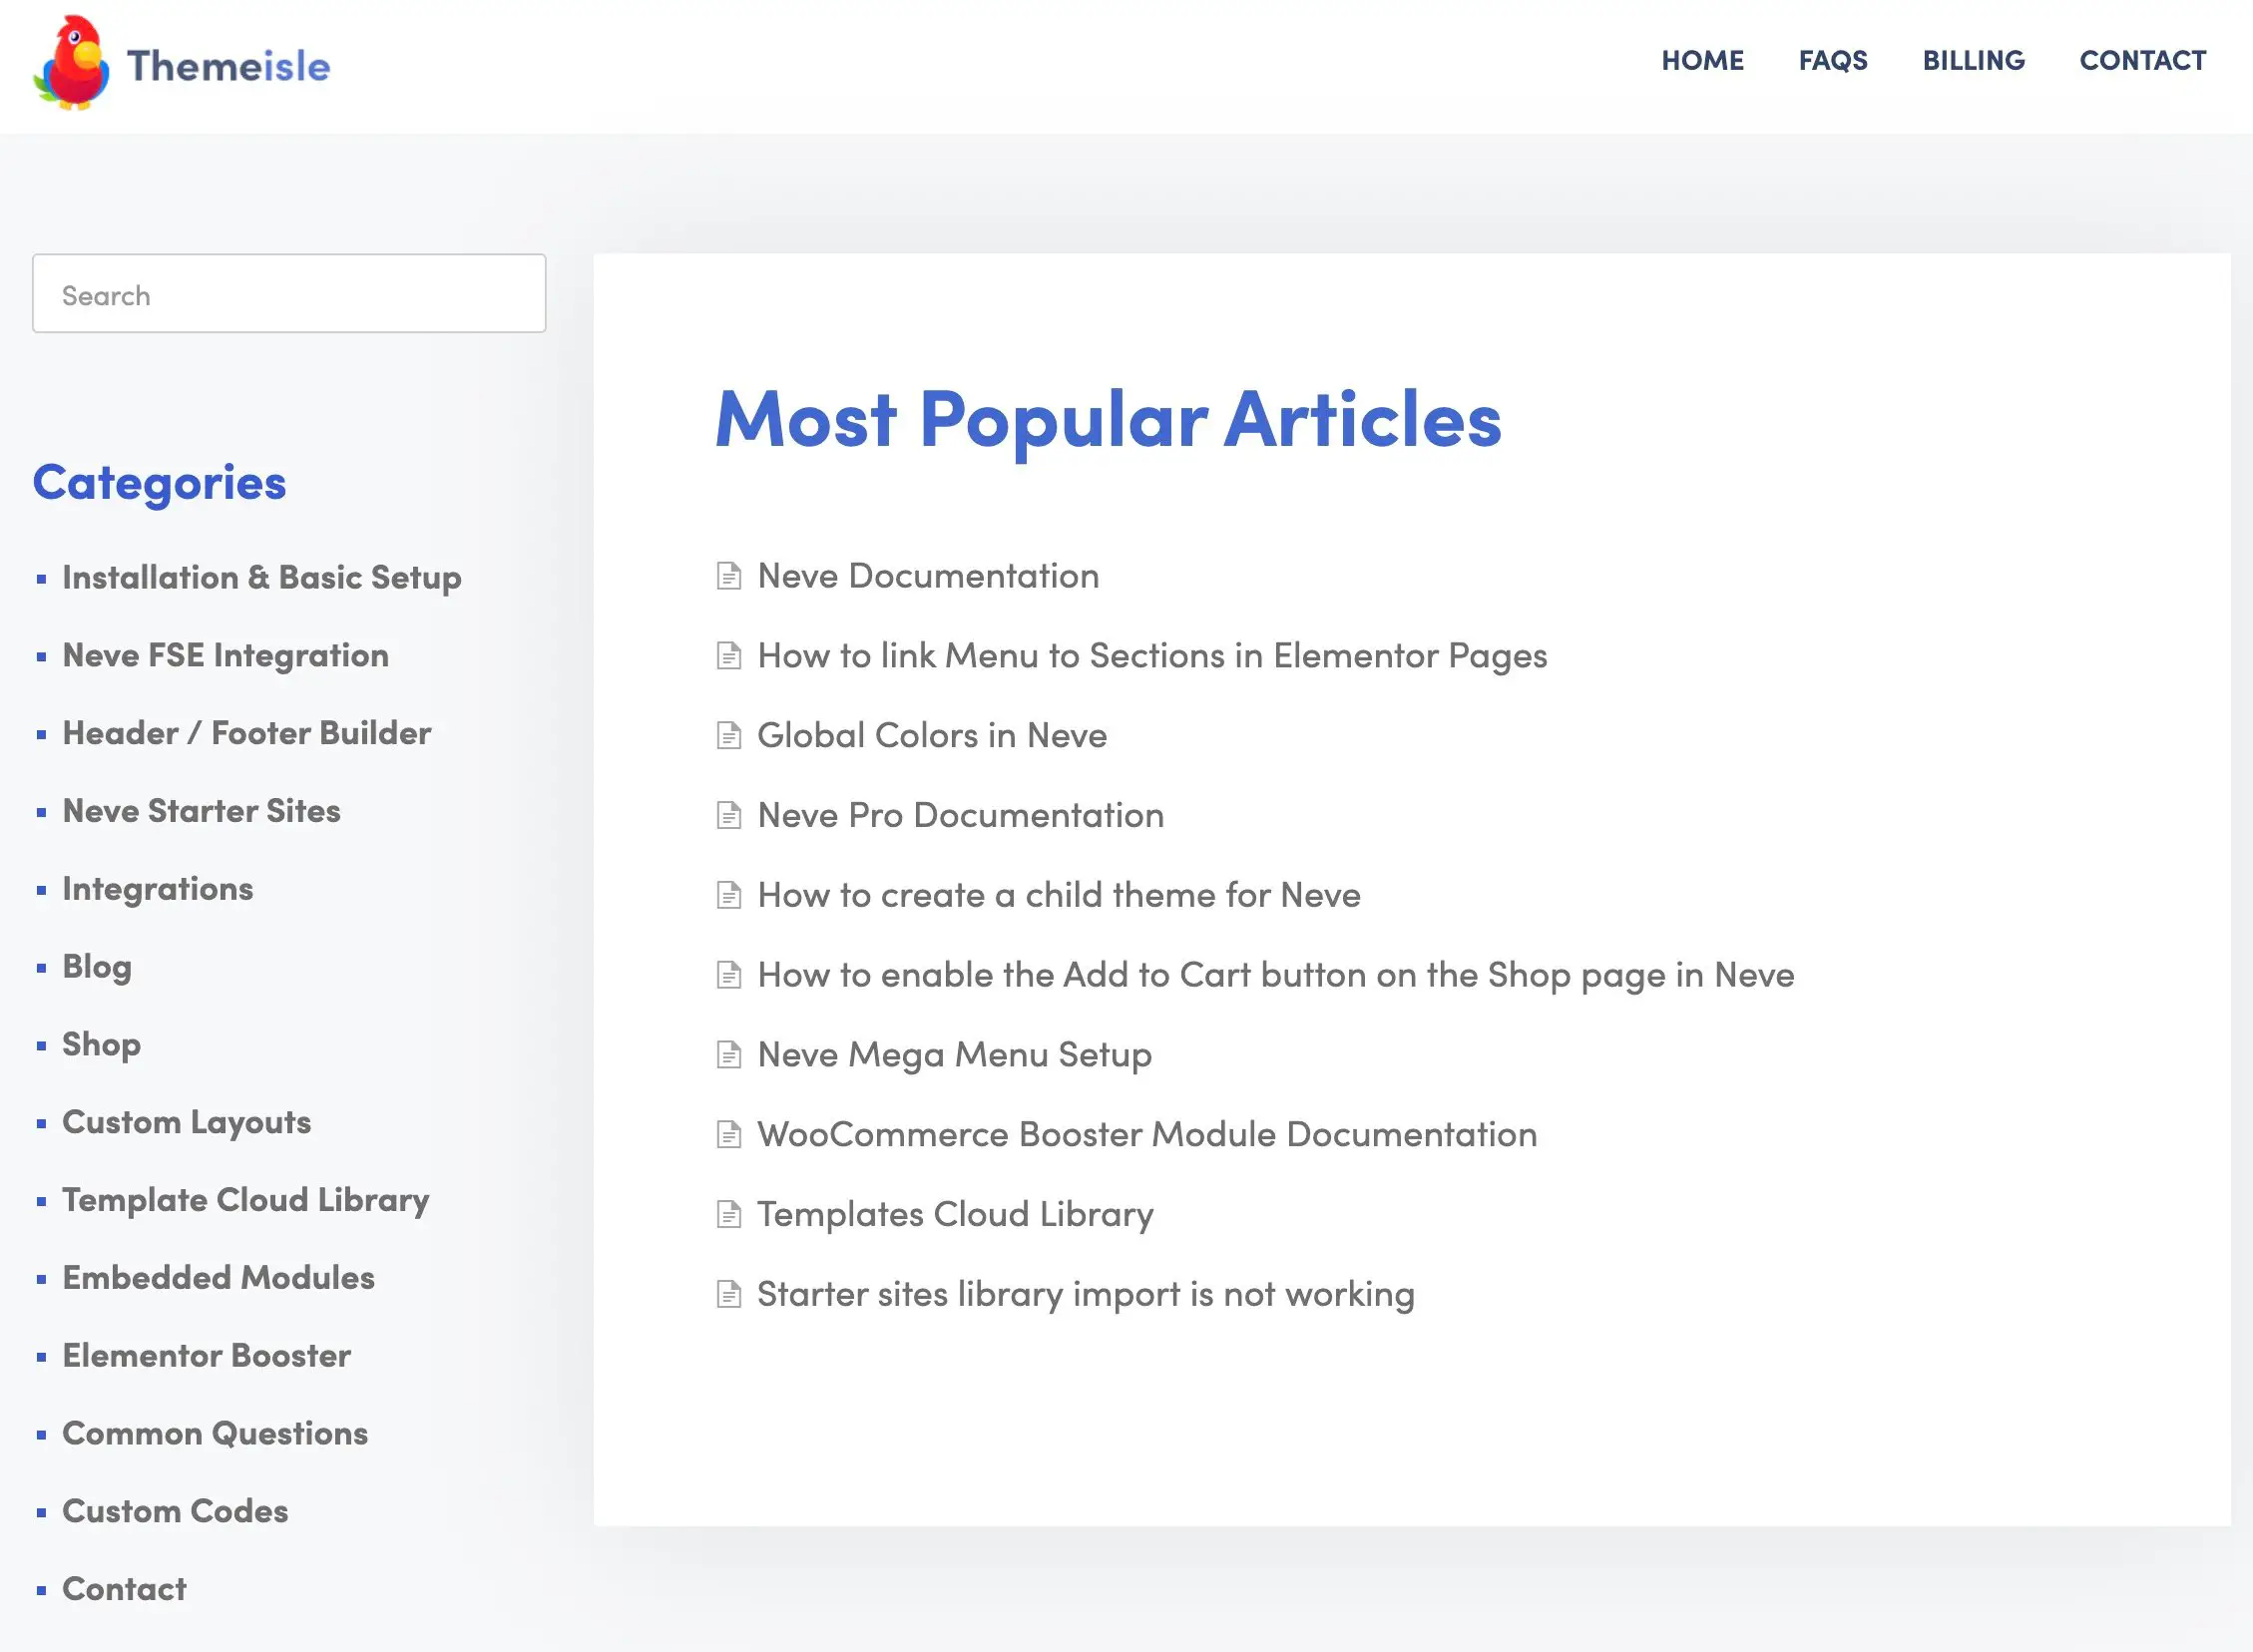2253x1652 pixels.
Task: Click the document icon beside How to enable Add to Cart
Action: coord(729,975)
